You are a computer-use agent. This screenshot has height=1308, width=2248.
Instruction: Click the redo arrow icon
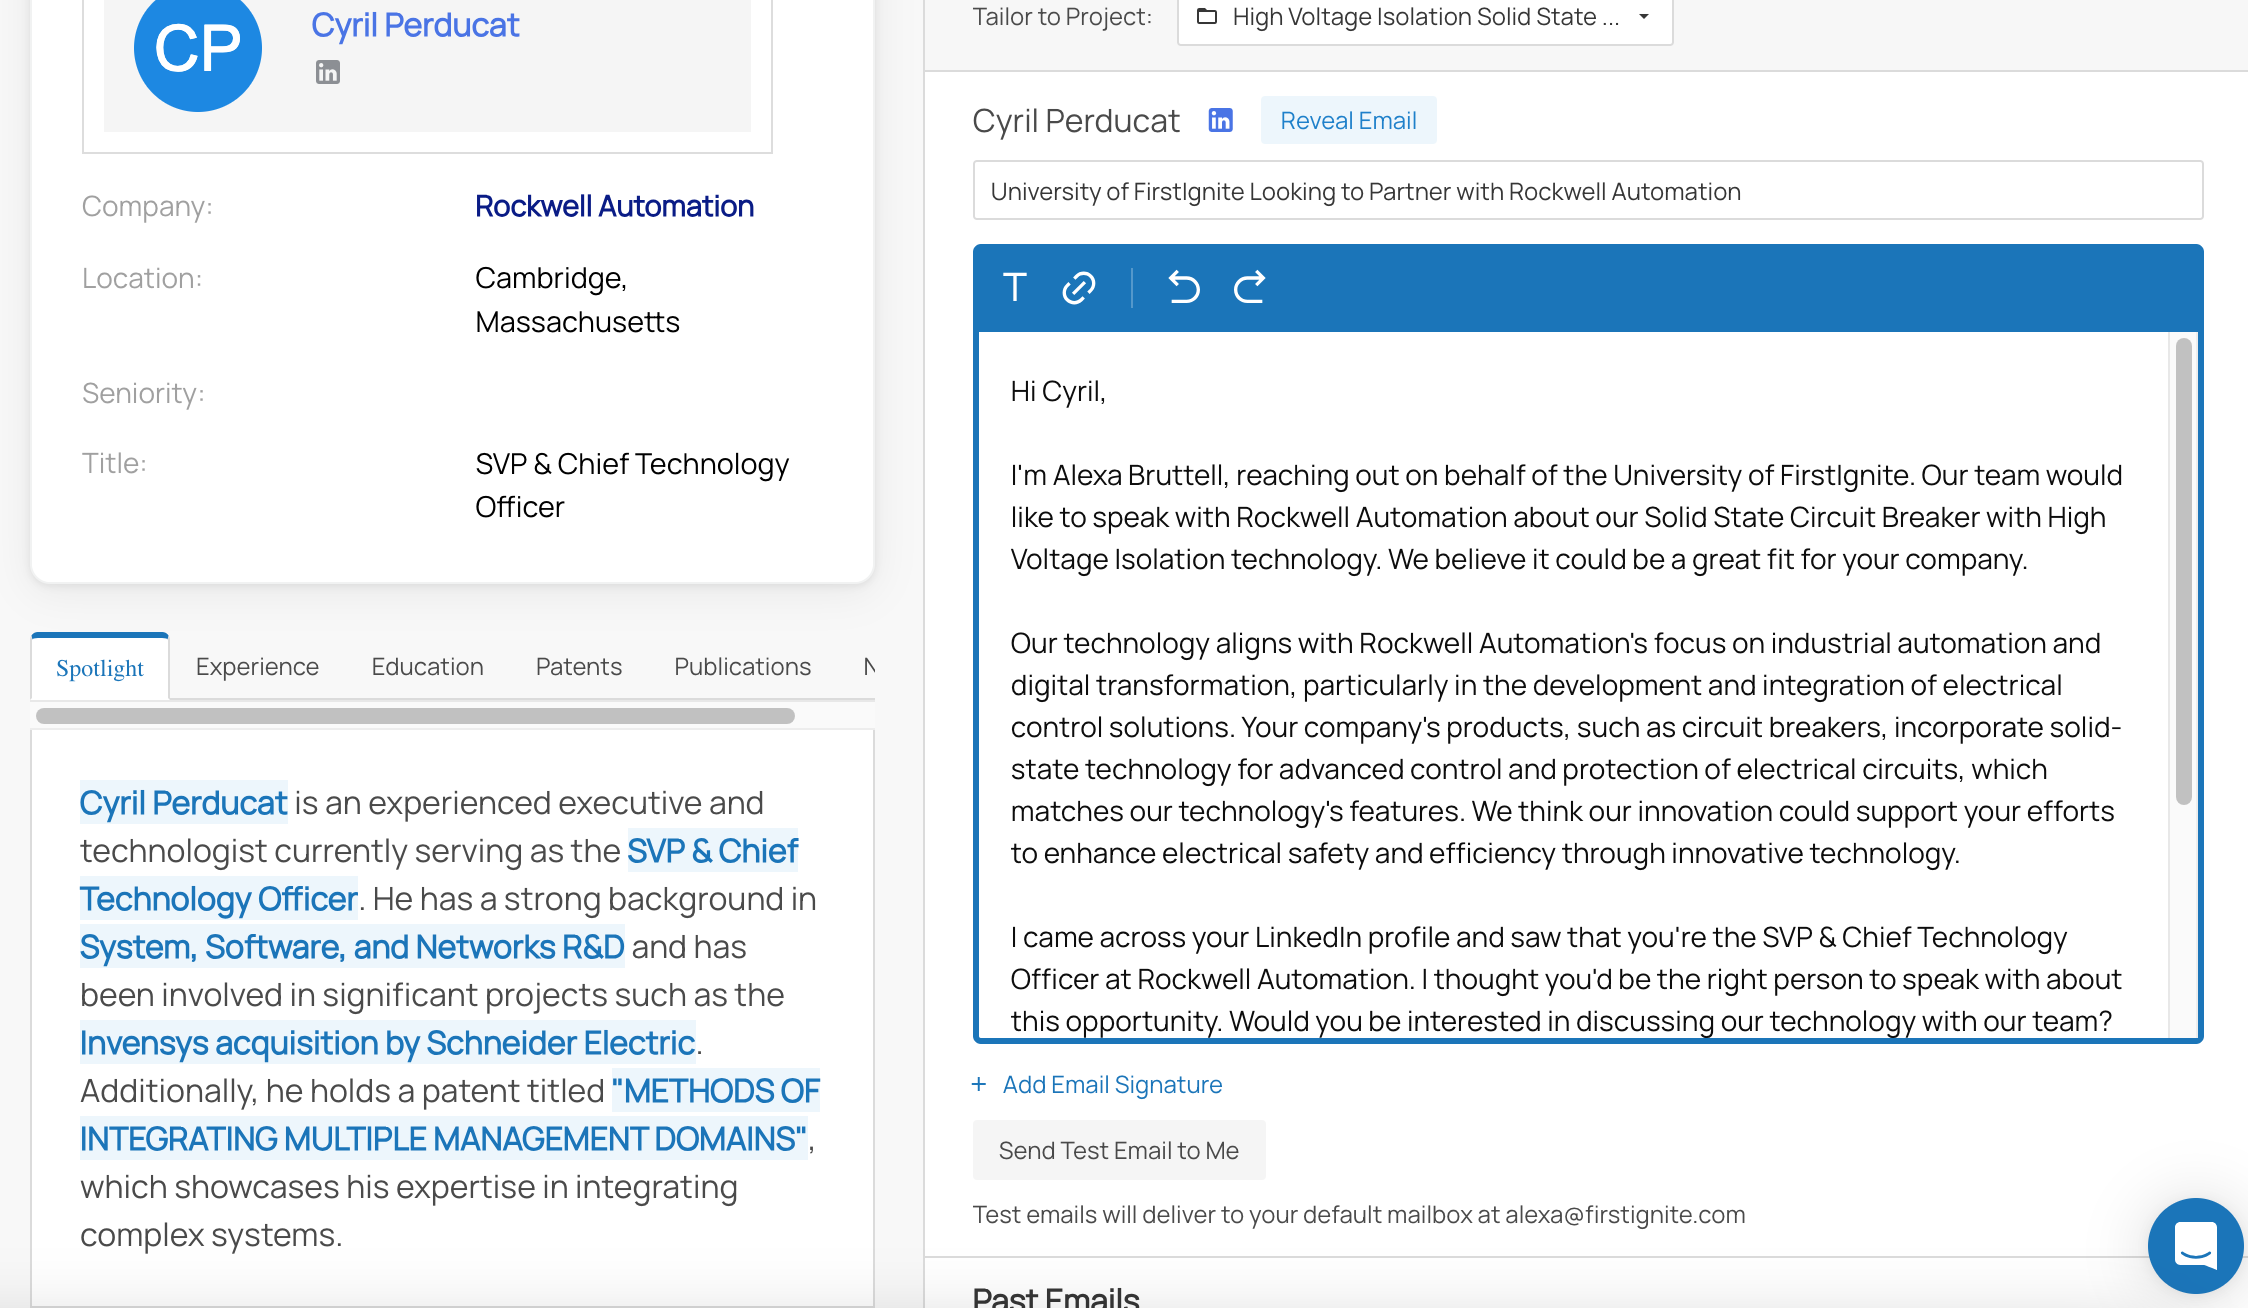(x=1249, y=288)
